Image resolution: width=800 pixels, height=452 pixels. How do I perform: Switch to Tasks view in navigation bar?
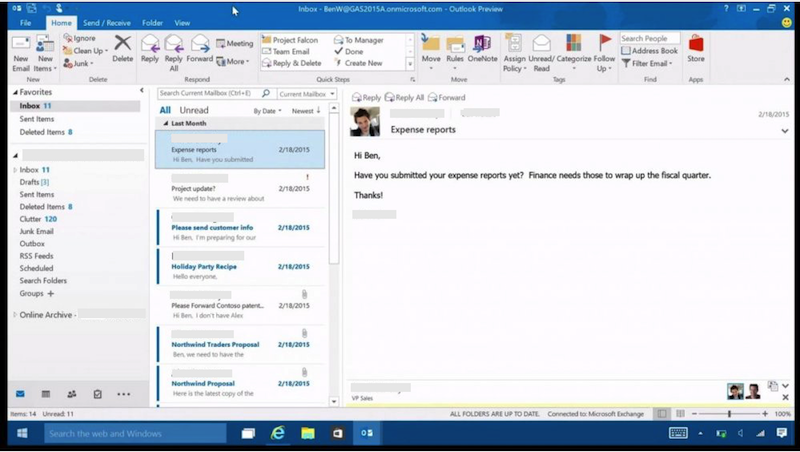[97, 394]
